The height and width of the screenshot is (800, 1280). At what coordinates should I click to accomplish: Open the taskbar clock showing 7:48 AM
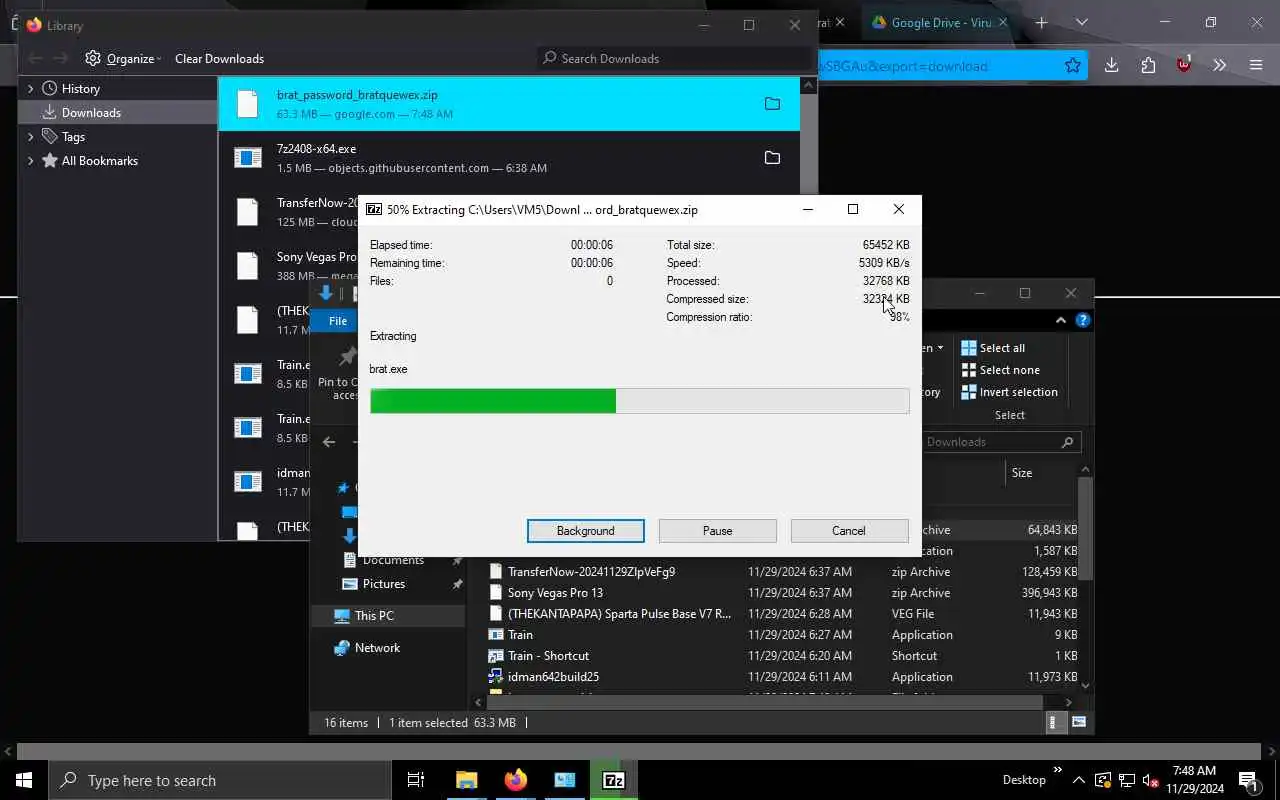[x=1193, y=780]
